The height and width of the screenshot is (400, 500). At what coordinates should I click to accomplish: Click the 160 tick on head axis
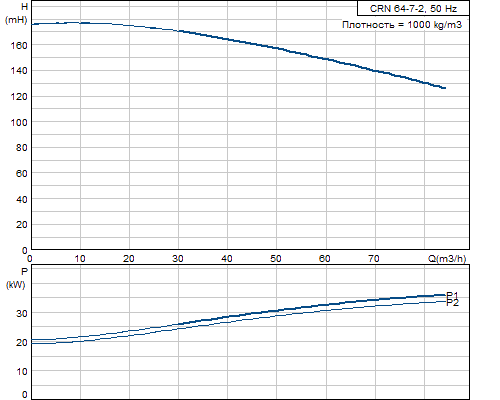[x=19, y=45]
